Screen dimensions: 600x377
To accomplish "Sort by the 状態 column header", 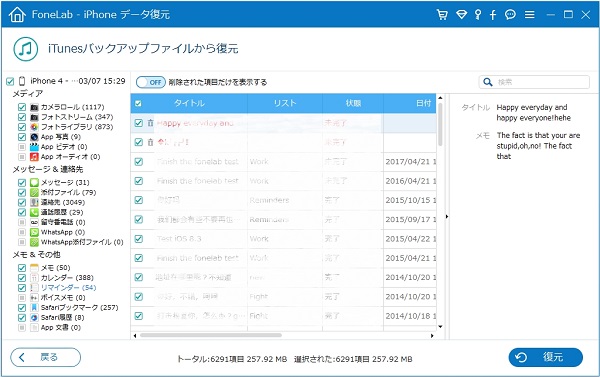I will point(353,103).
